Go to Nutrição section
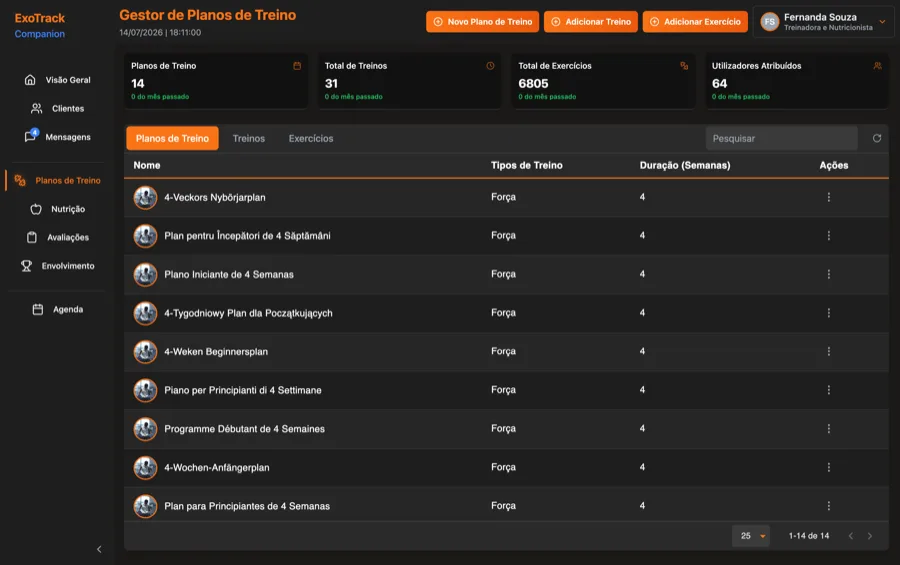This screenshot has width=900, height=565. tap(57, 209)
